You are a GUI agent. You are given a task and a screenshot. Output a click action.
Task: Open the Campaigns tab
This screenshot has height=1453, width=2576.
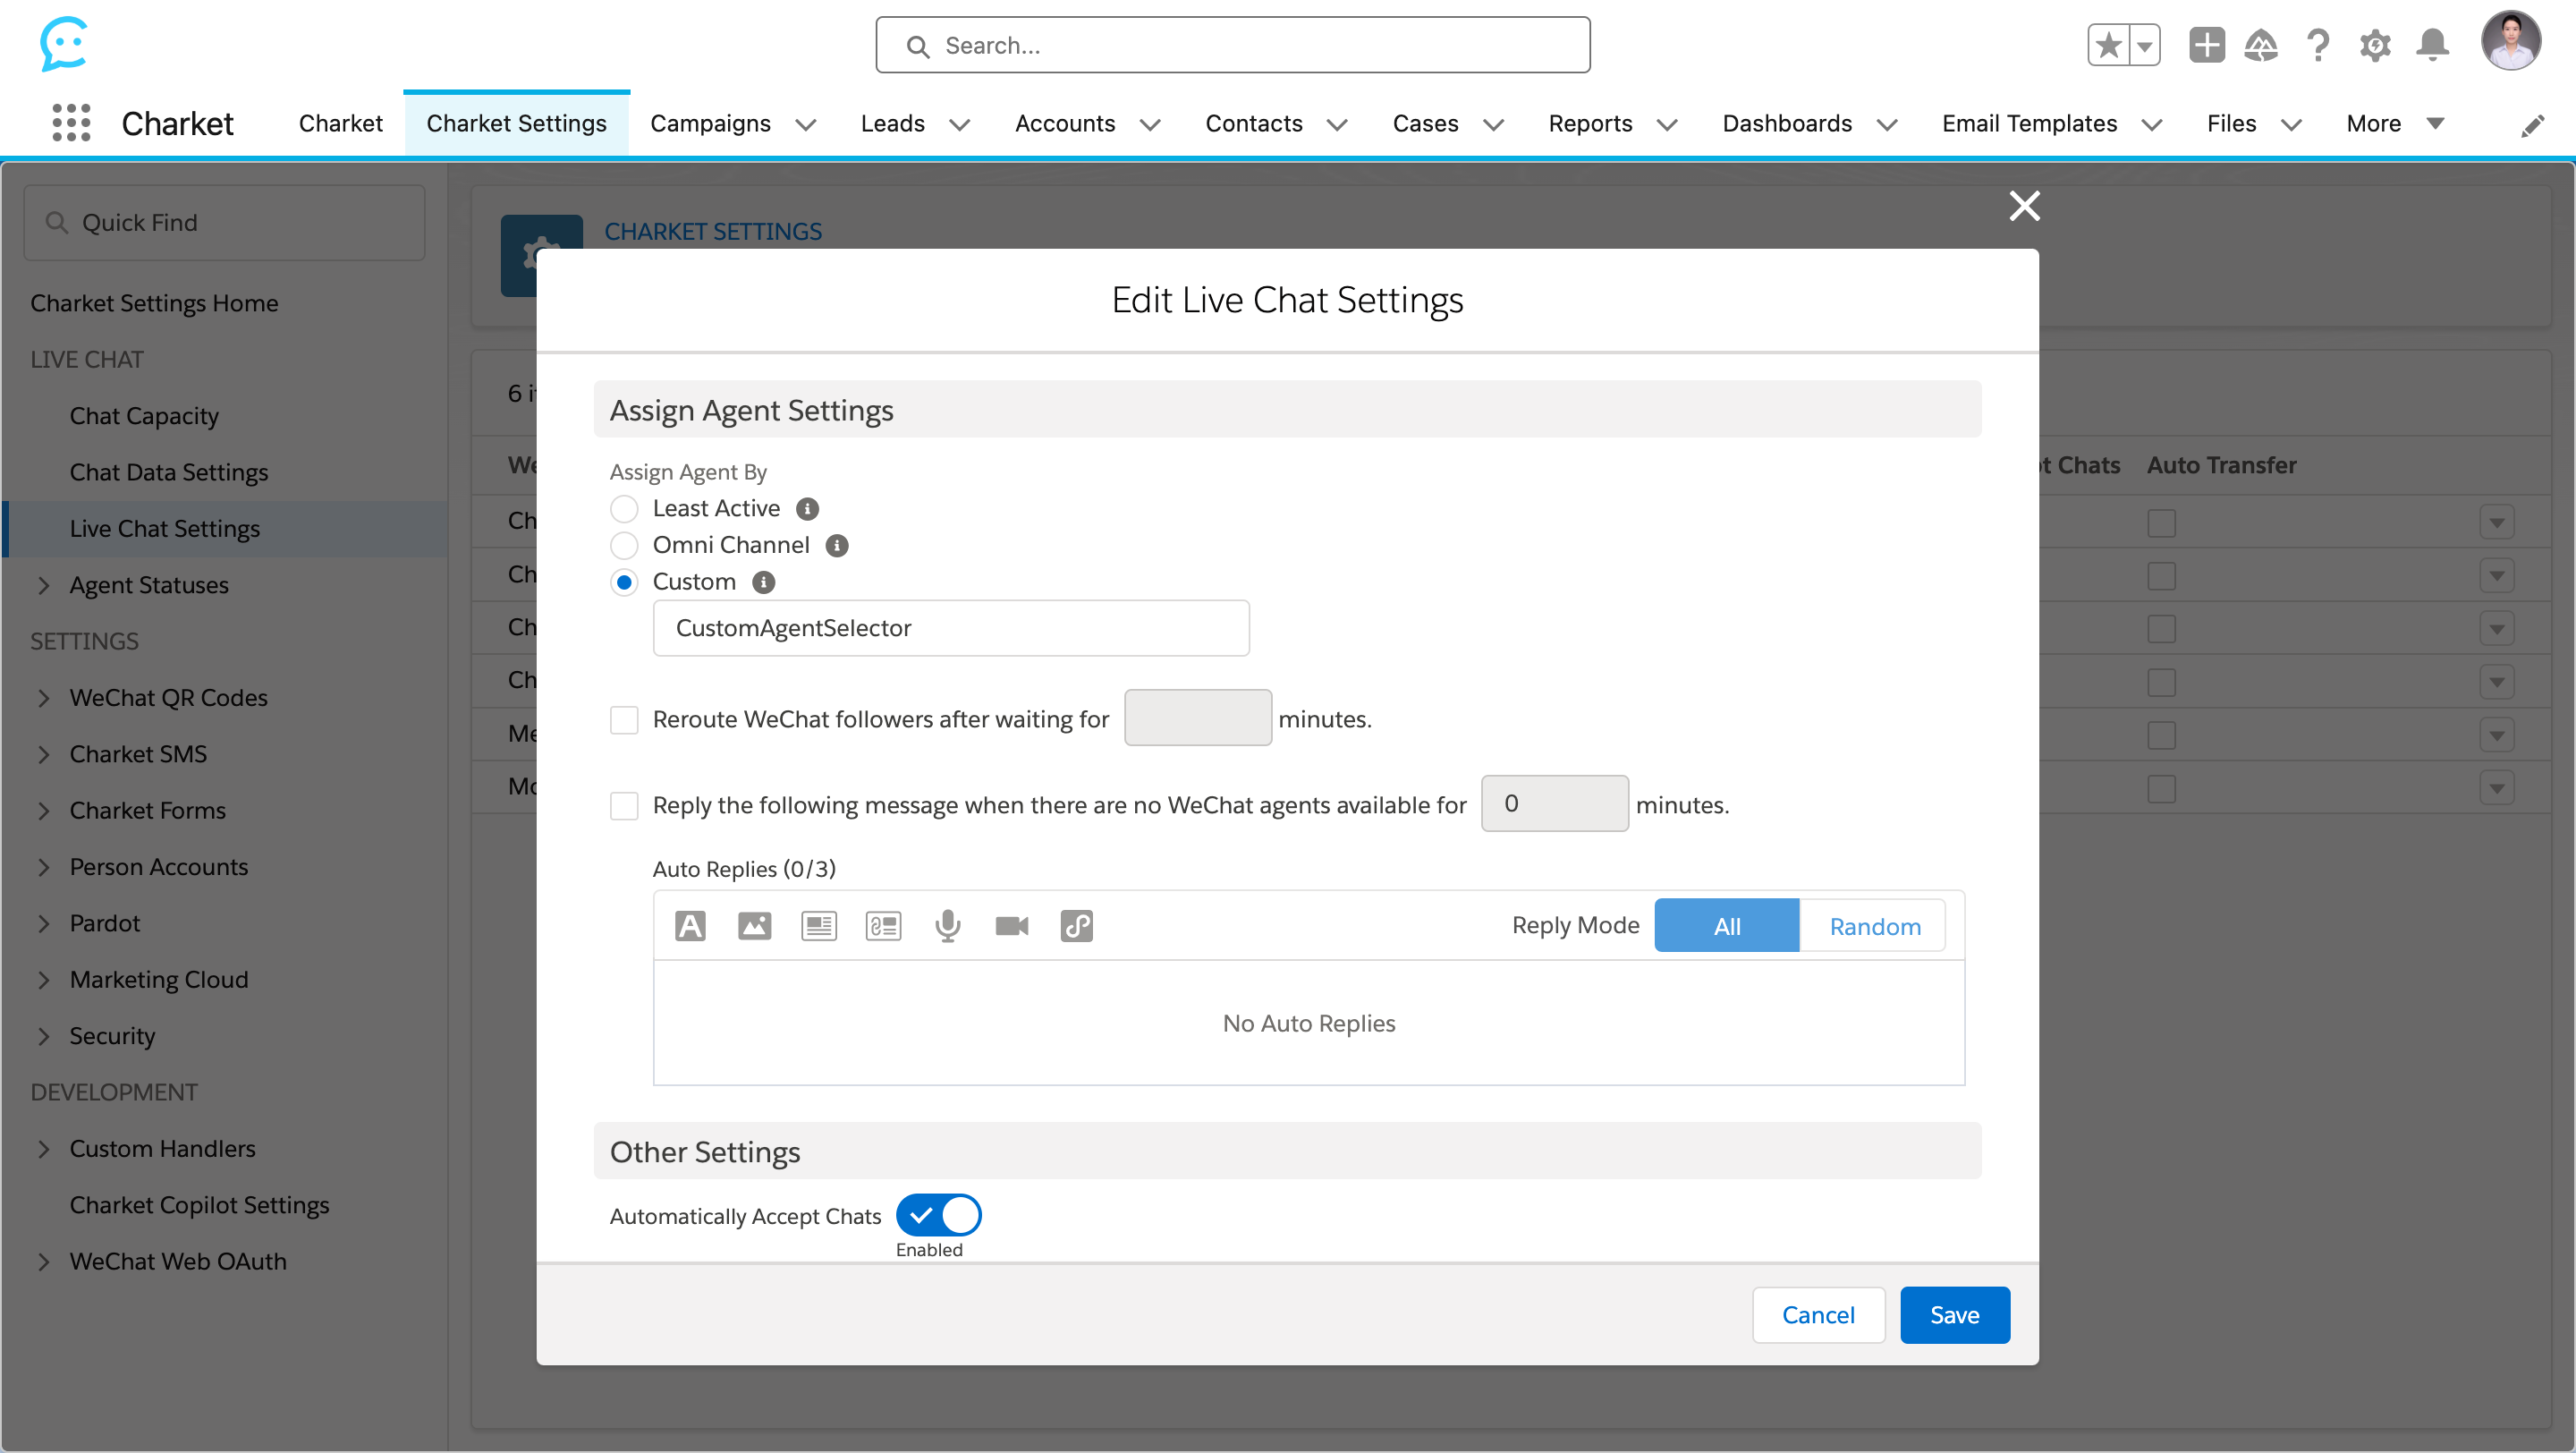coord(710,123)
